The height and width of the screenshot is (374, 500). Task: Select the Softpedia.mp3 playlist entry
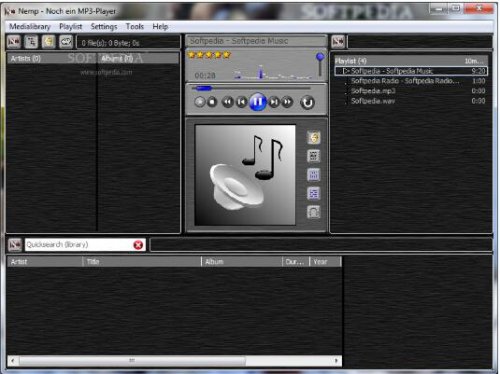coord(410,91)
